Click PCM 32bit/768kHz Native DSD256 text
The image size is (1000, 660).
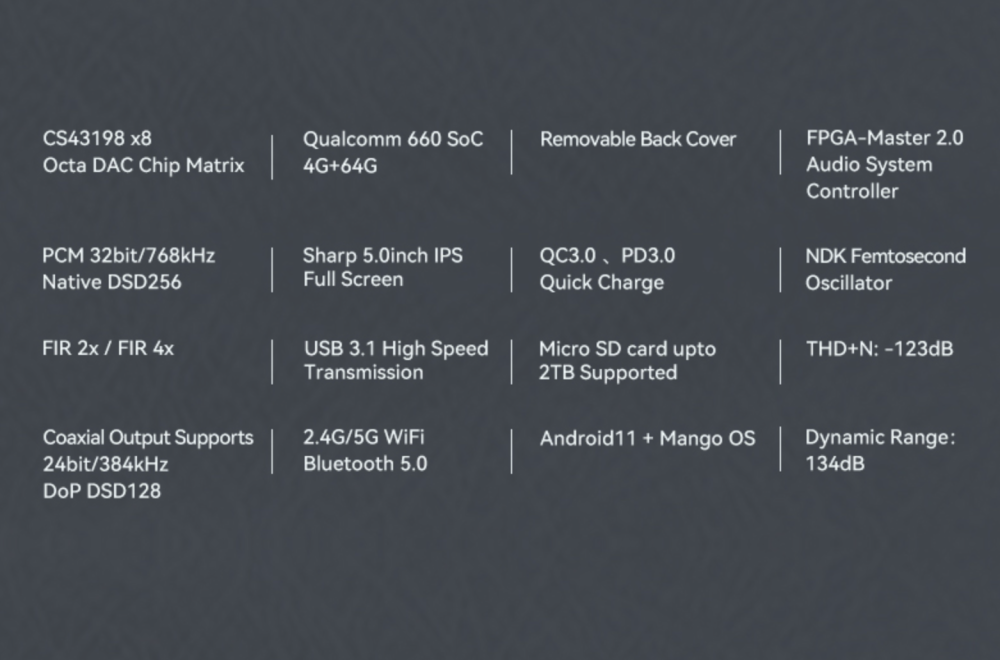pyautogui.click(x=128, y=268)
